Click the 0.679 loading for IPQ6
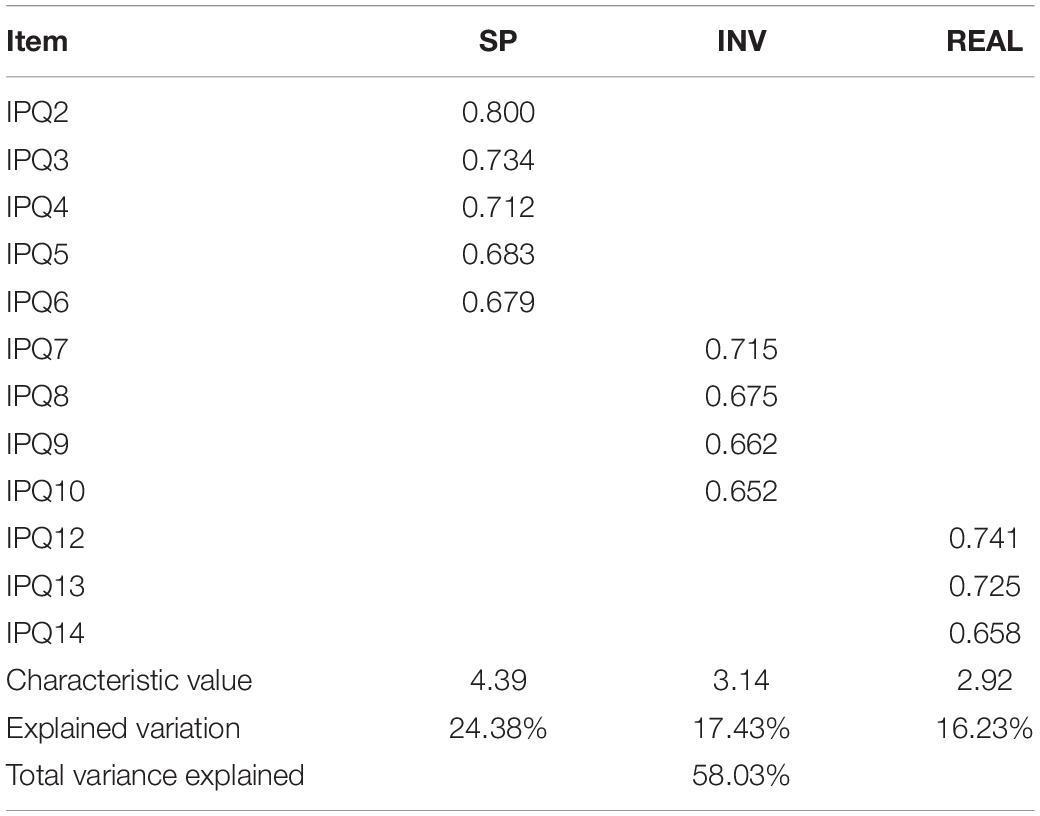The image size is (1040, 816). 498,302
